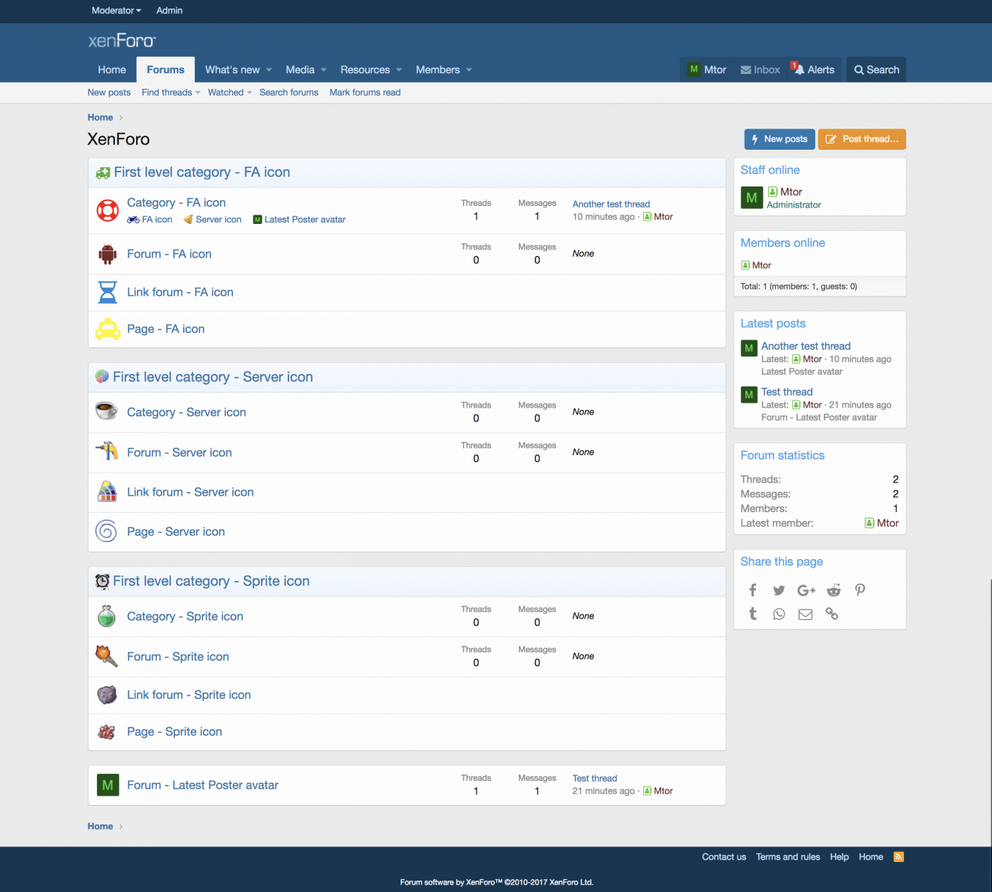Expand the What's new menu arrow
This screenshot has width=992, height=892.
pyautogui.click(x=269, y=70)
